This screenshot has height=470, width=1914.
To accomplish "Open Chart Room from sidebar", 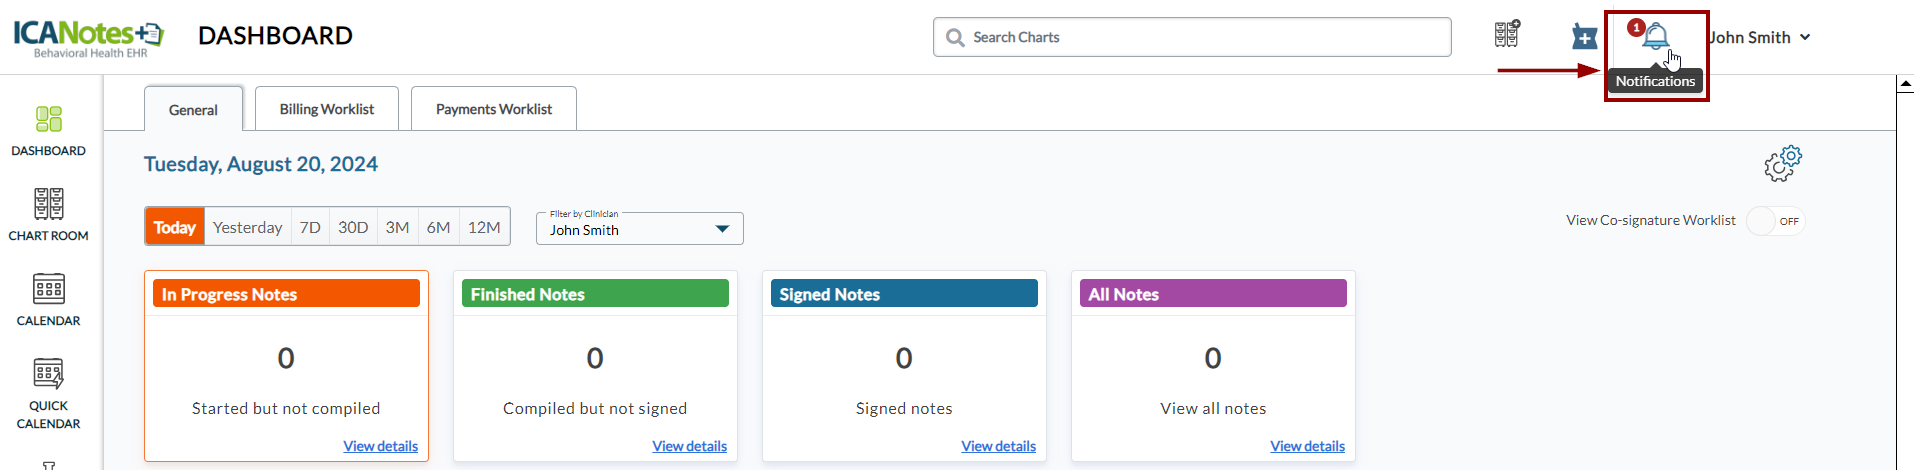I will (x=48, y=215).
